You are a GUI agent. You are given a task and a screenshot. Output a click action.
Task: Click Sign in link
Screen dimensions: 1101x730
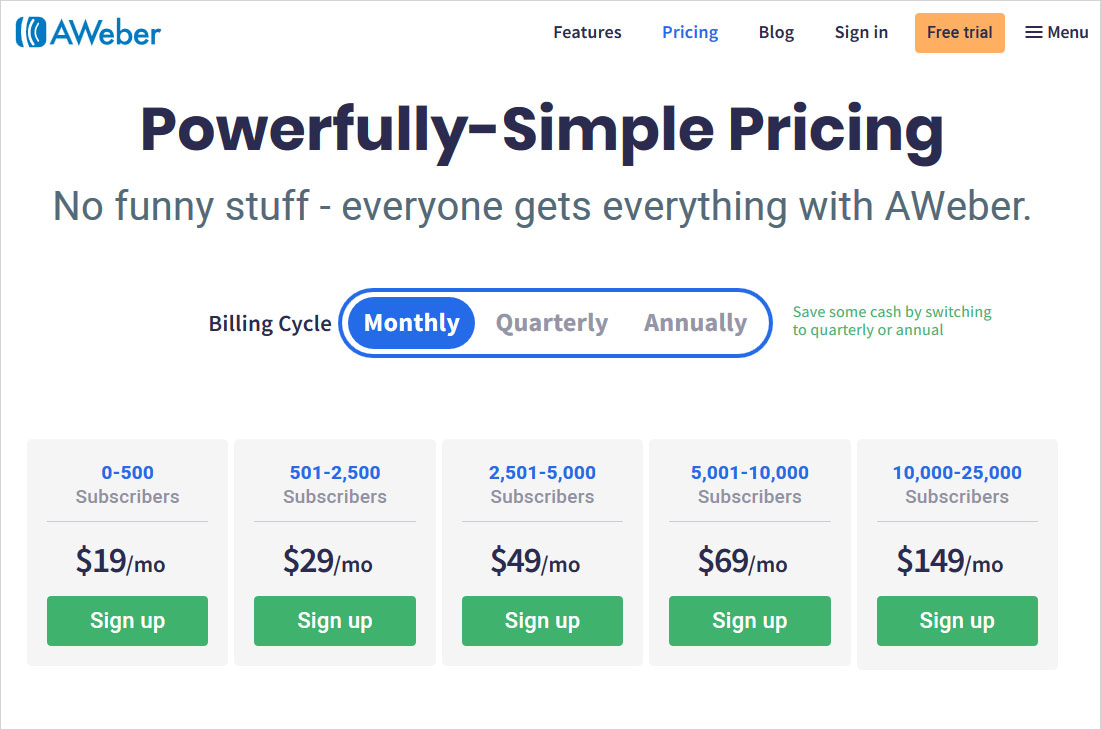(861, 32)
